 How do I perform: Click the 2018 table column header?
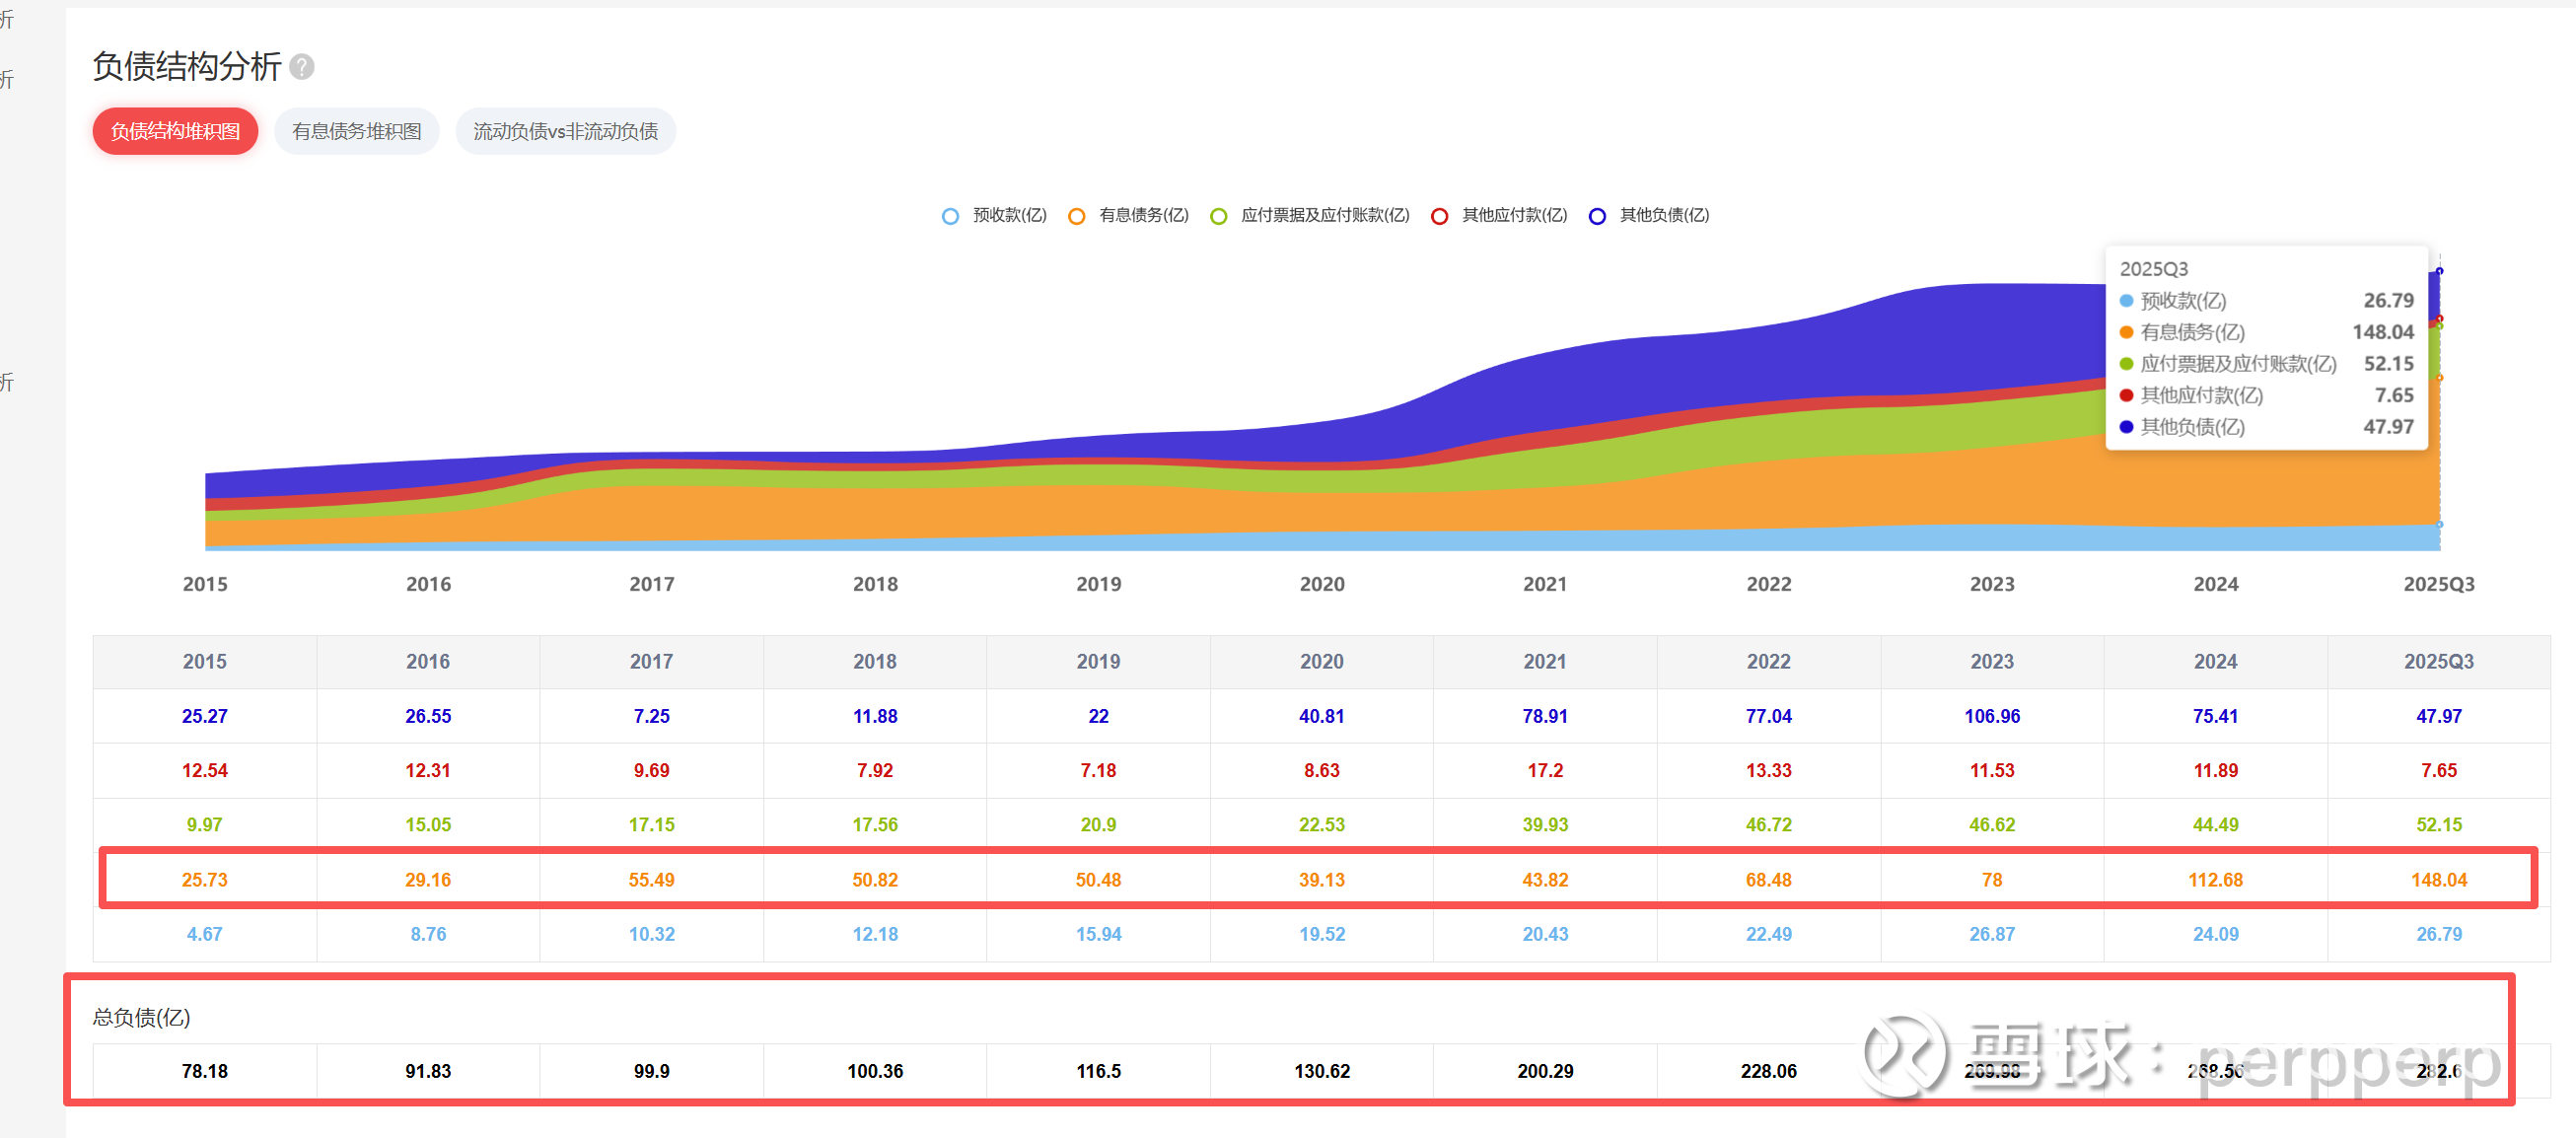[874, 661]
